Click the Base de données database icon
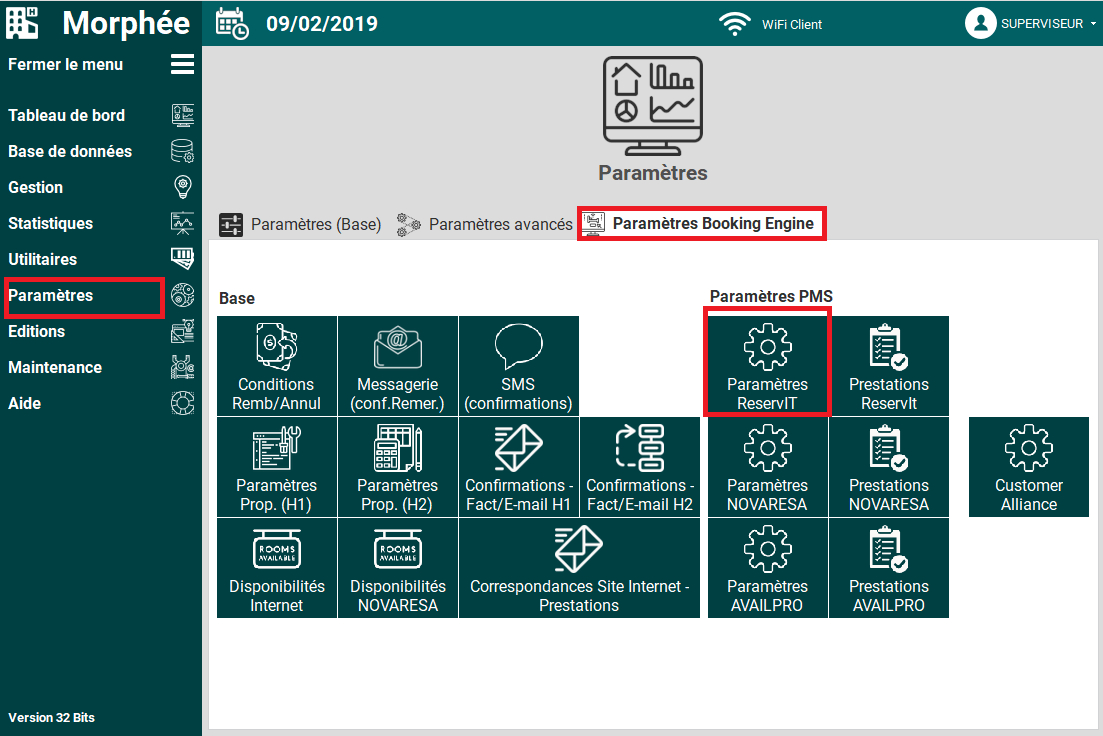The image size is (1103, 736). (183, 151)
